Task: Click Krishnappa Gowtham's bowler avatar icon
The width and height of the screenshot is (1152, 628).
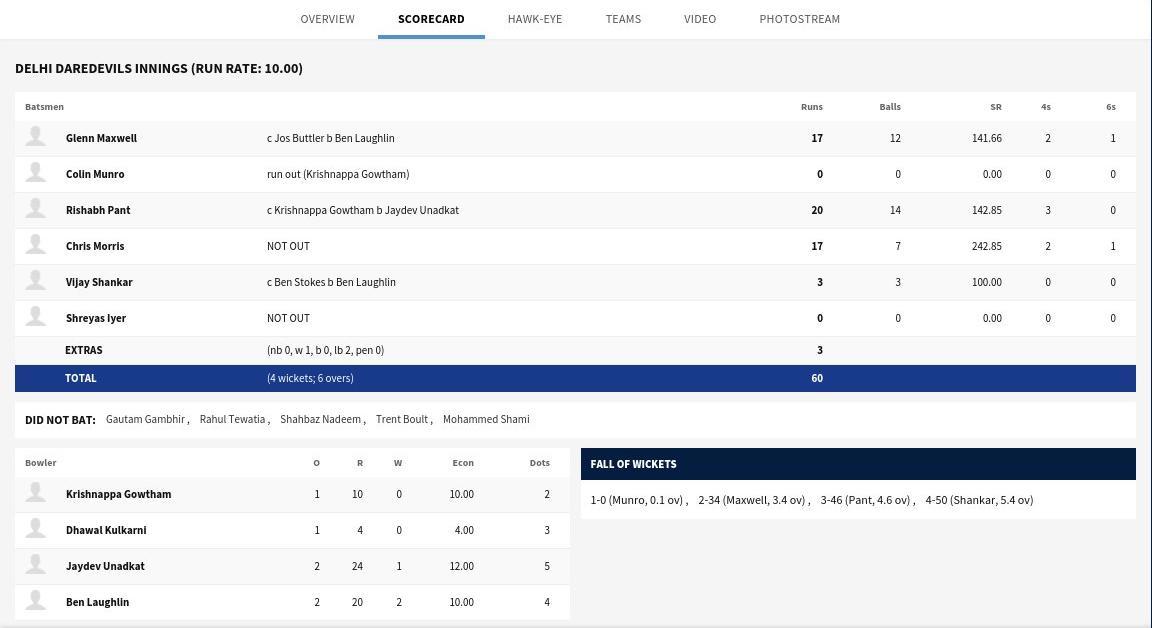Action: [35, 493]
